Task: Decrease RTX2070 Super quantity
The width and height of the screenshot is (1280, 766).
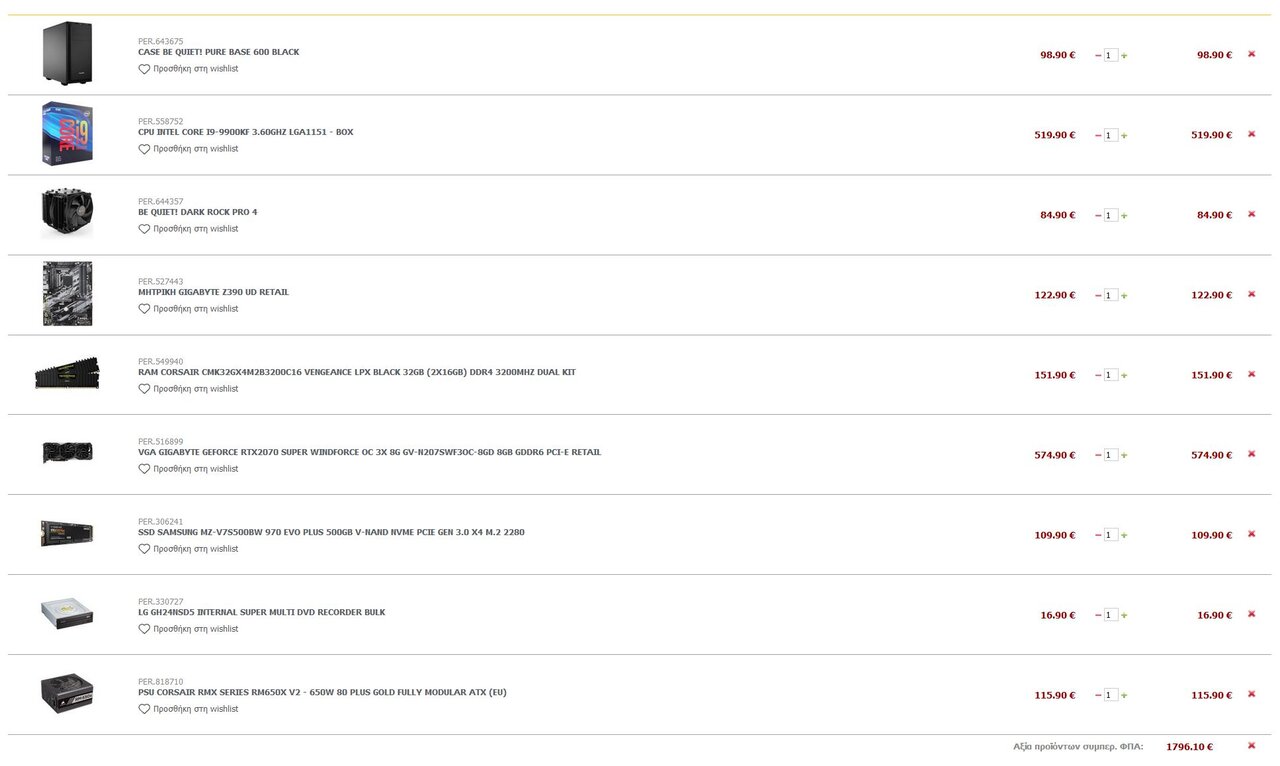Action: tap(1098, 456)
